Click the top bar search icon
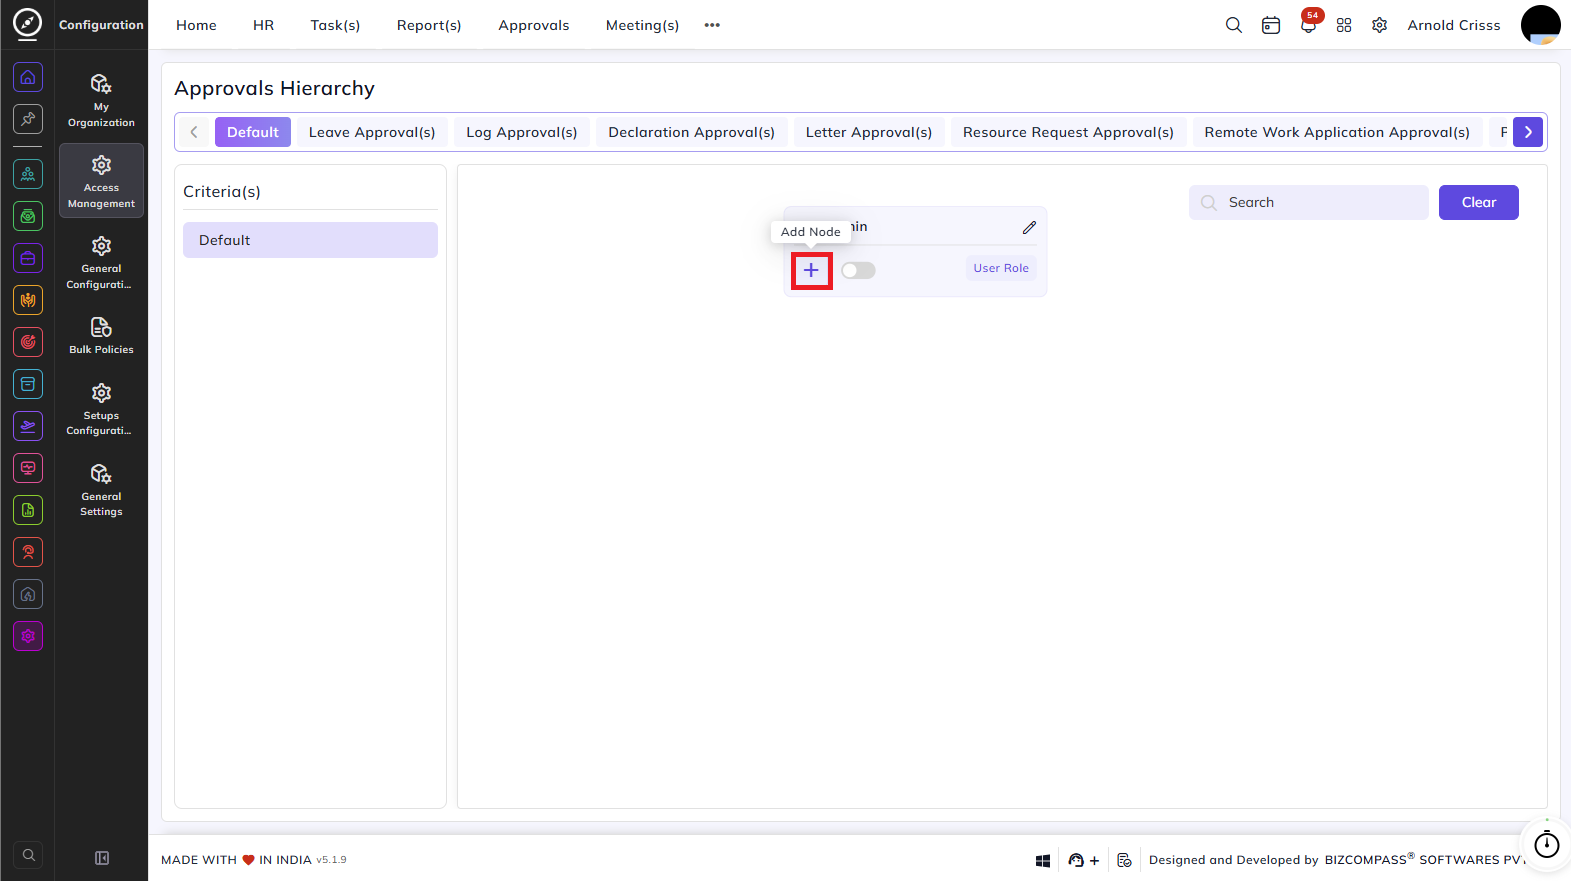1571x881 pixels. click(1234, 25)
